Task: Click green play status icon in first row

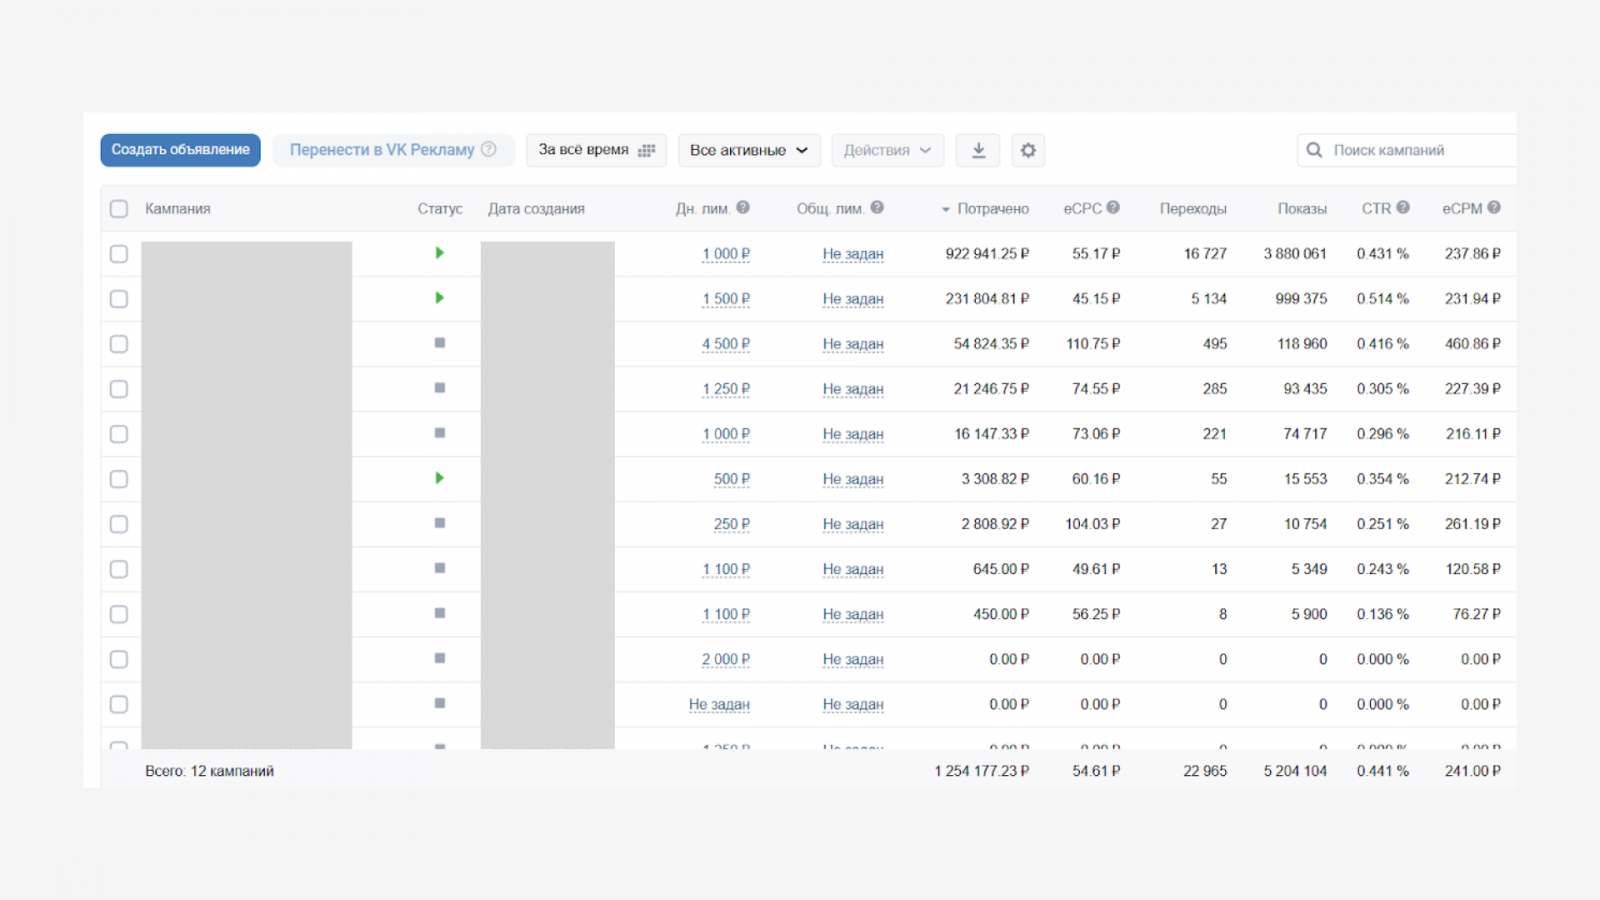Action: coord(439,253)
